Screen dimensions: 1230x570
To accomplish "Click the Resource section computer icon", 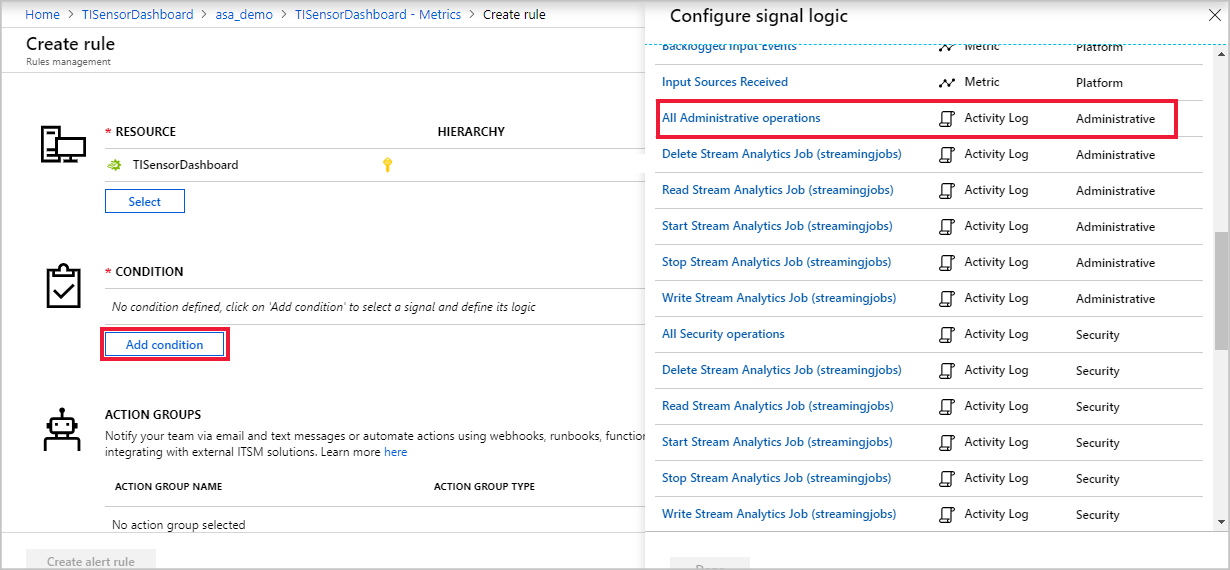I will (x=62, y=145).
